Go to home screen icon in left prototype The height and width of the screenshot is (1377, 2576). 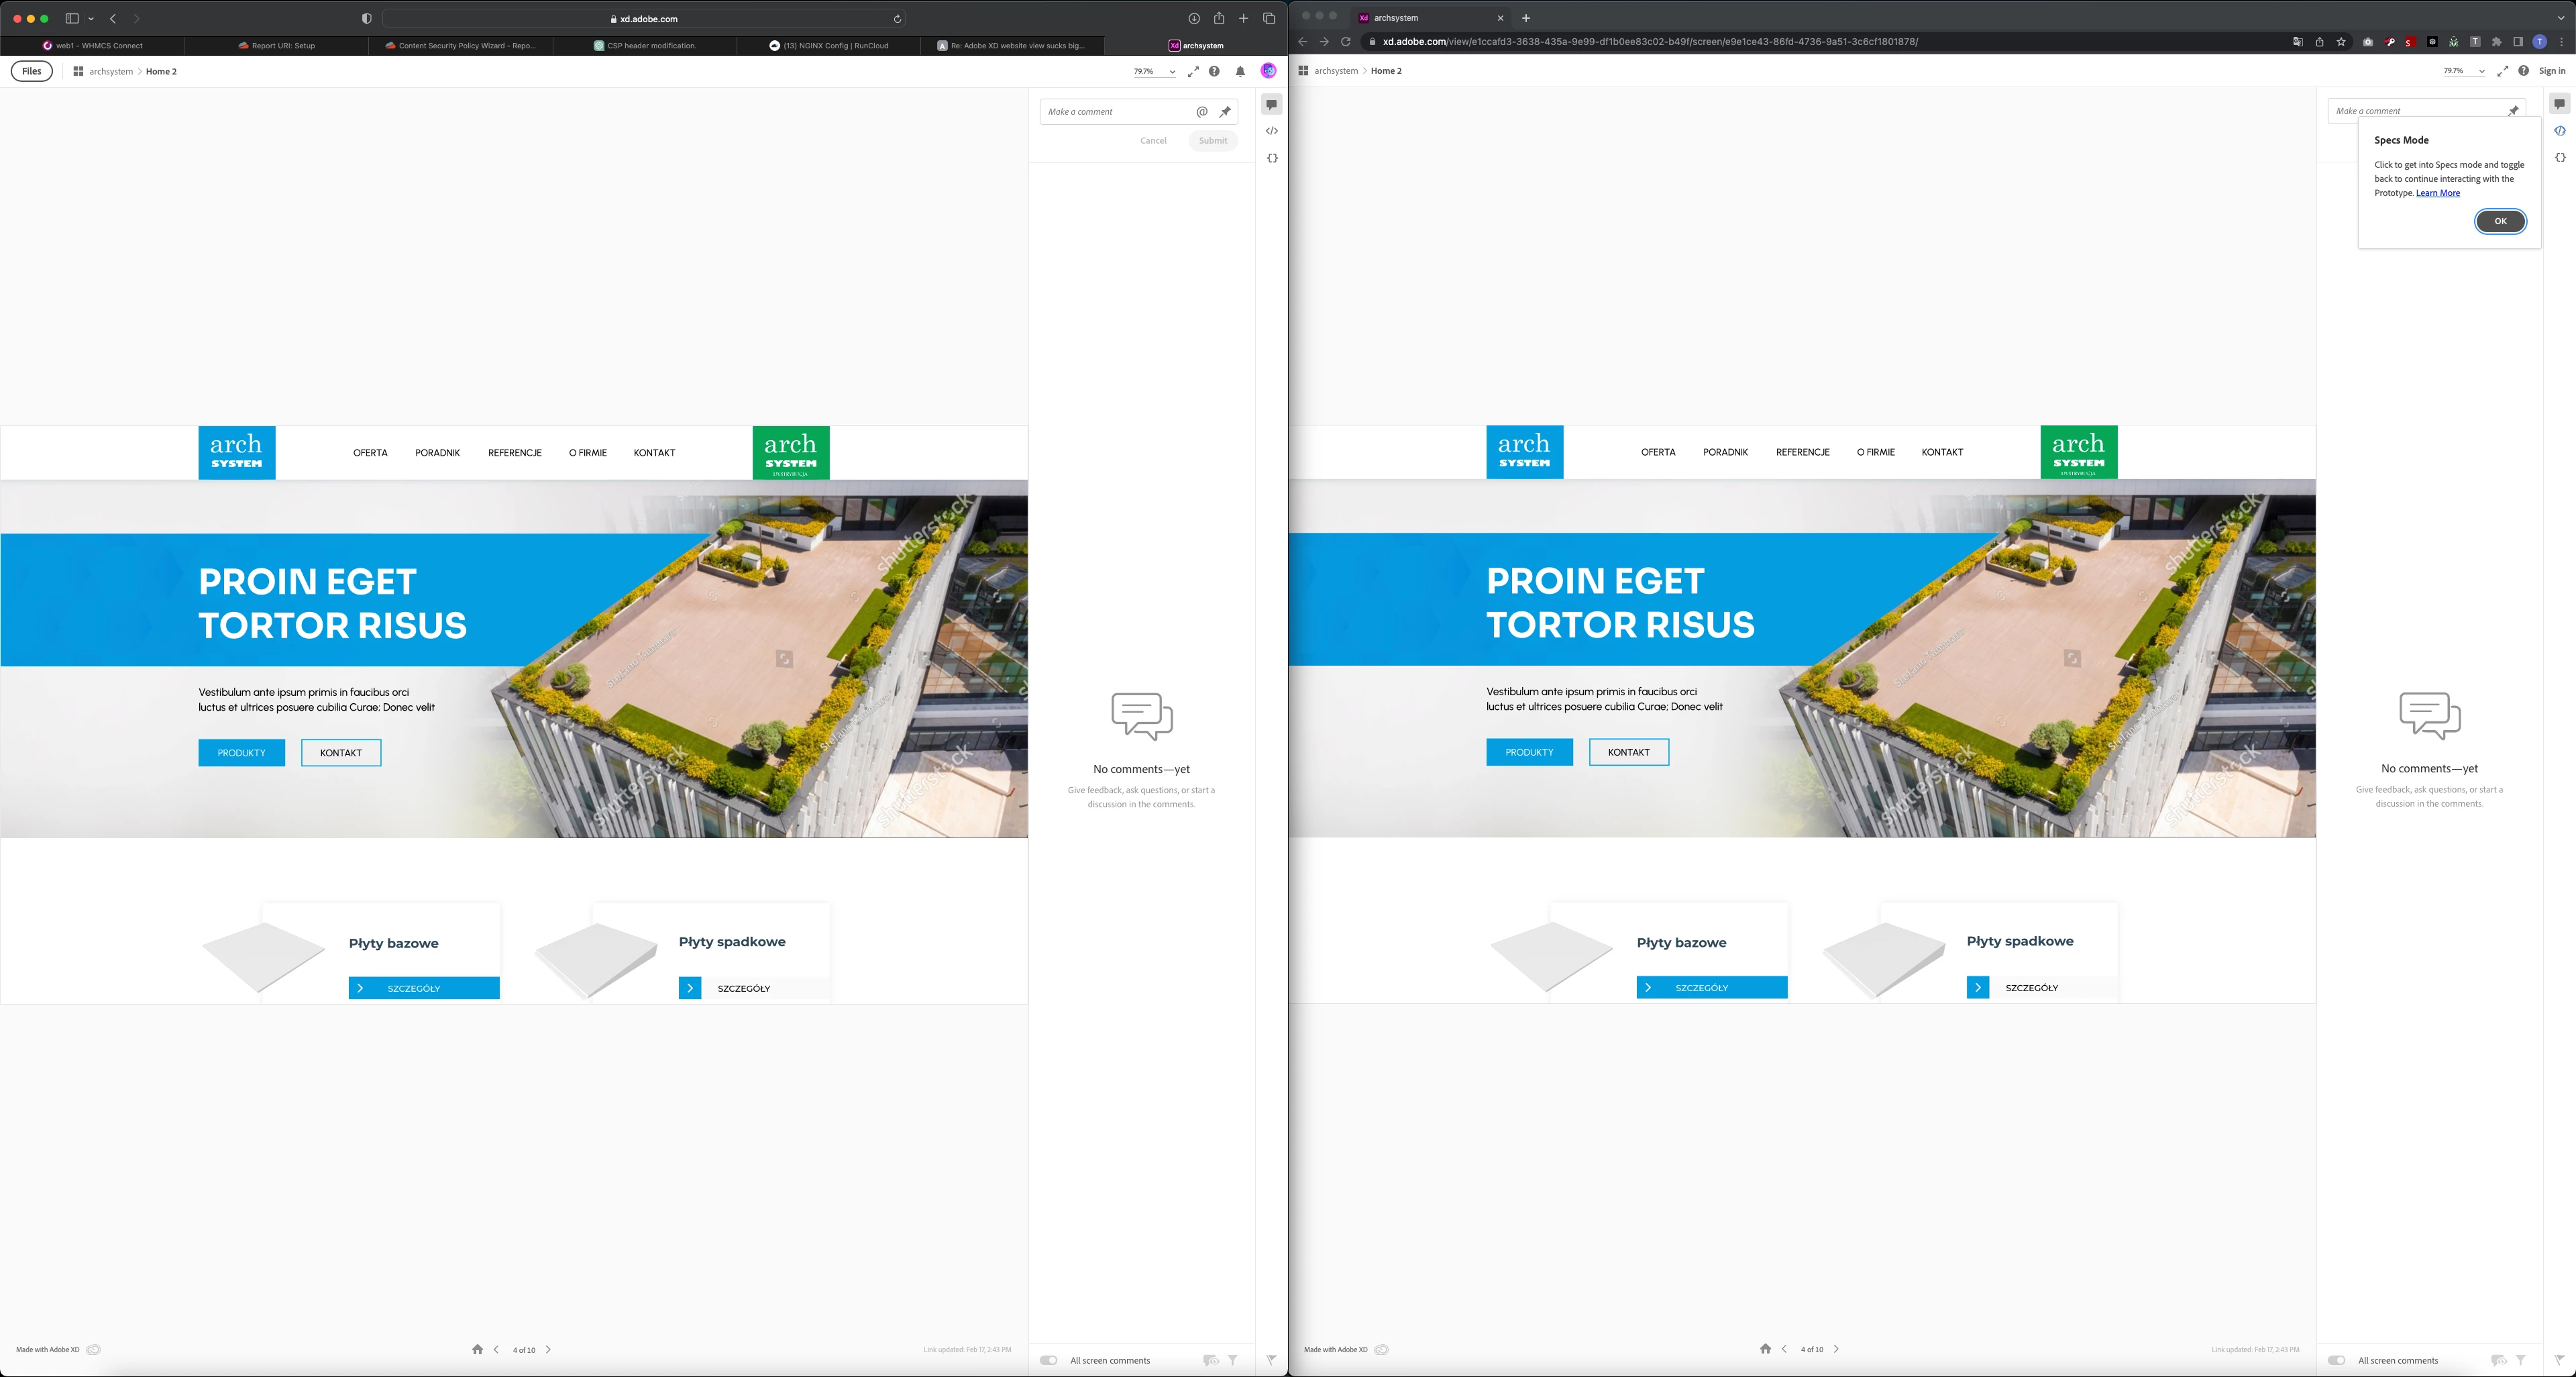pyautogui.click(x=477, y=1349)
